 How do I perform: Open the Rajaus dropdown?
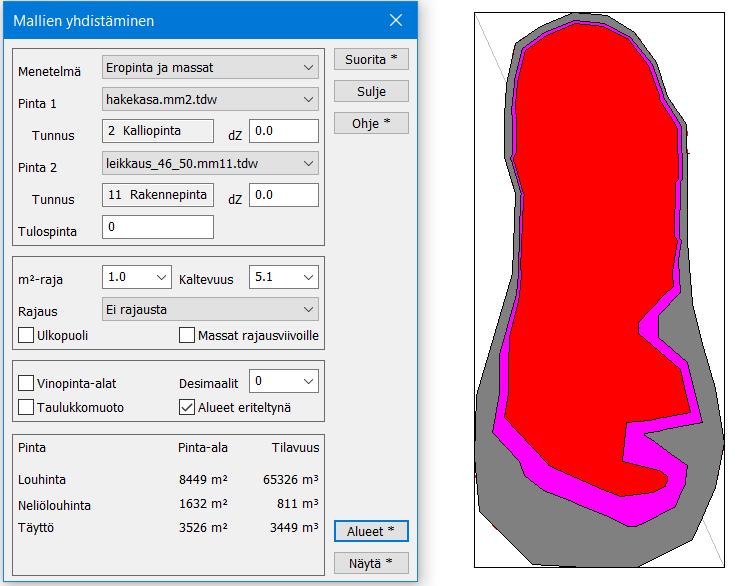(x=210, y=310)
